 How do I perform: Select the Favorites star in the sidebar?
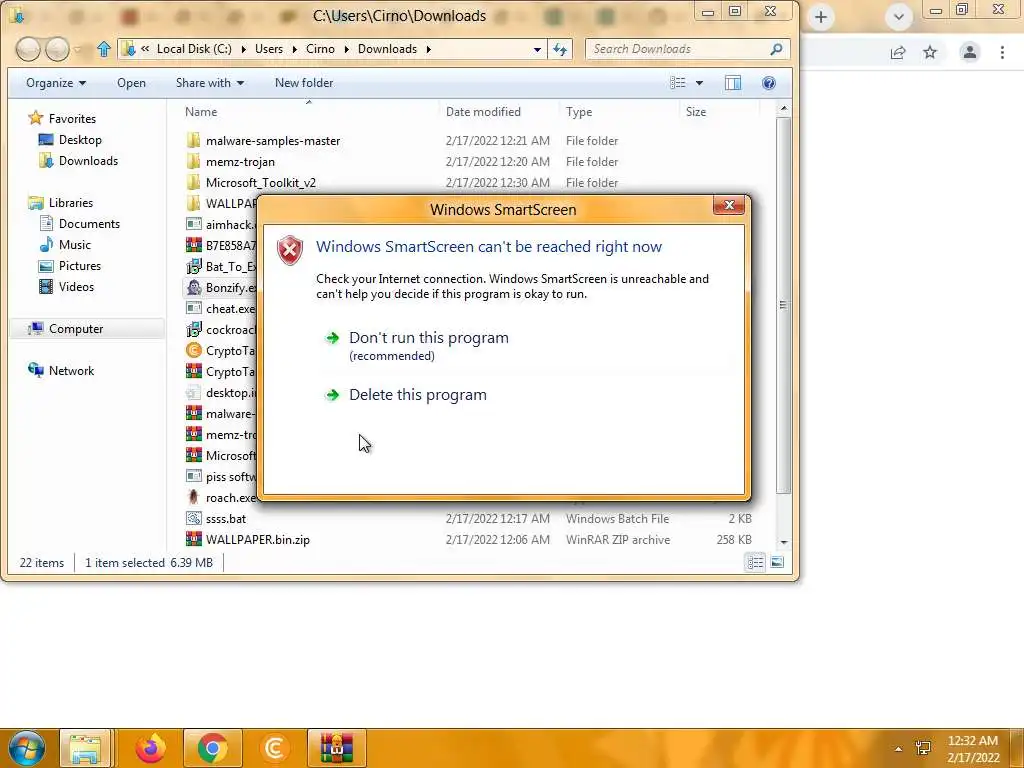(x=35, y=118)
